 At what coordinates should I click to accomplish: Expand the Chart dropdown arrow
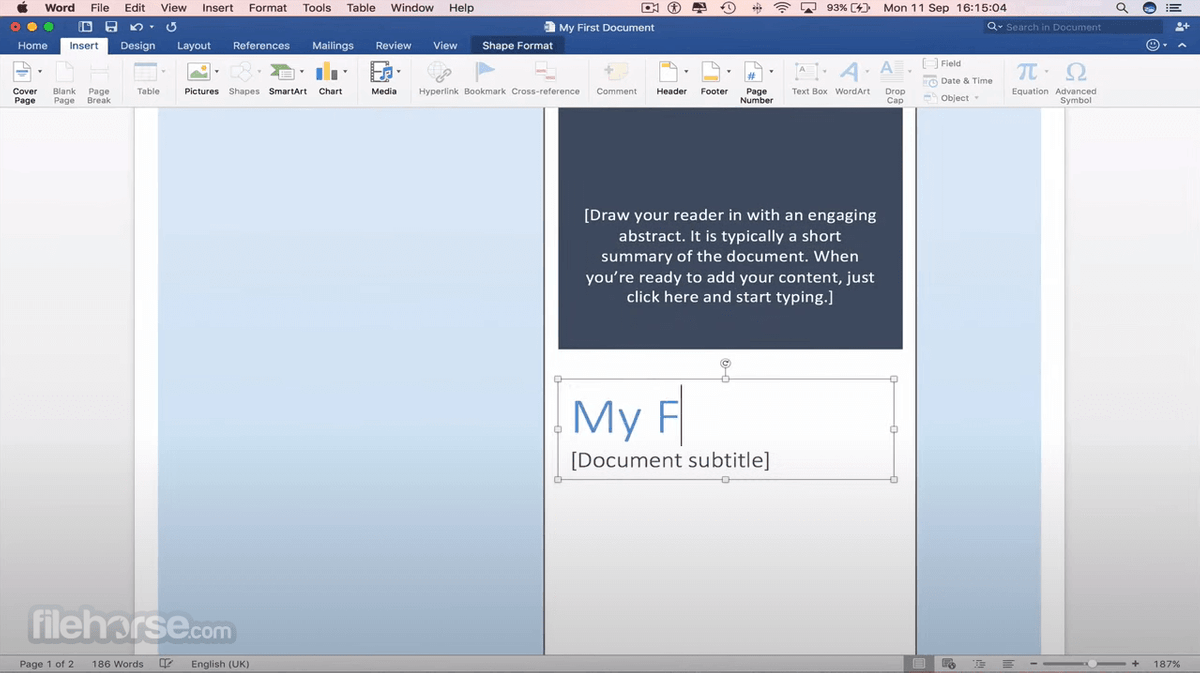coord(346,72)
